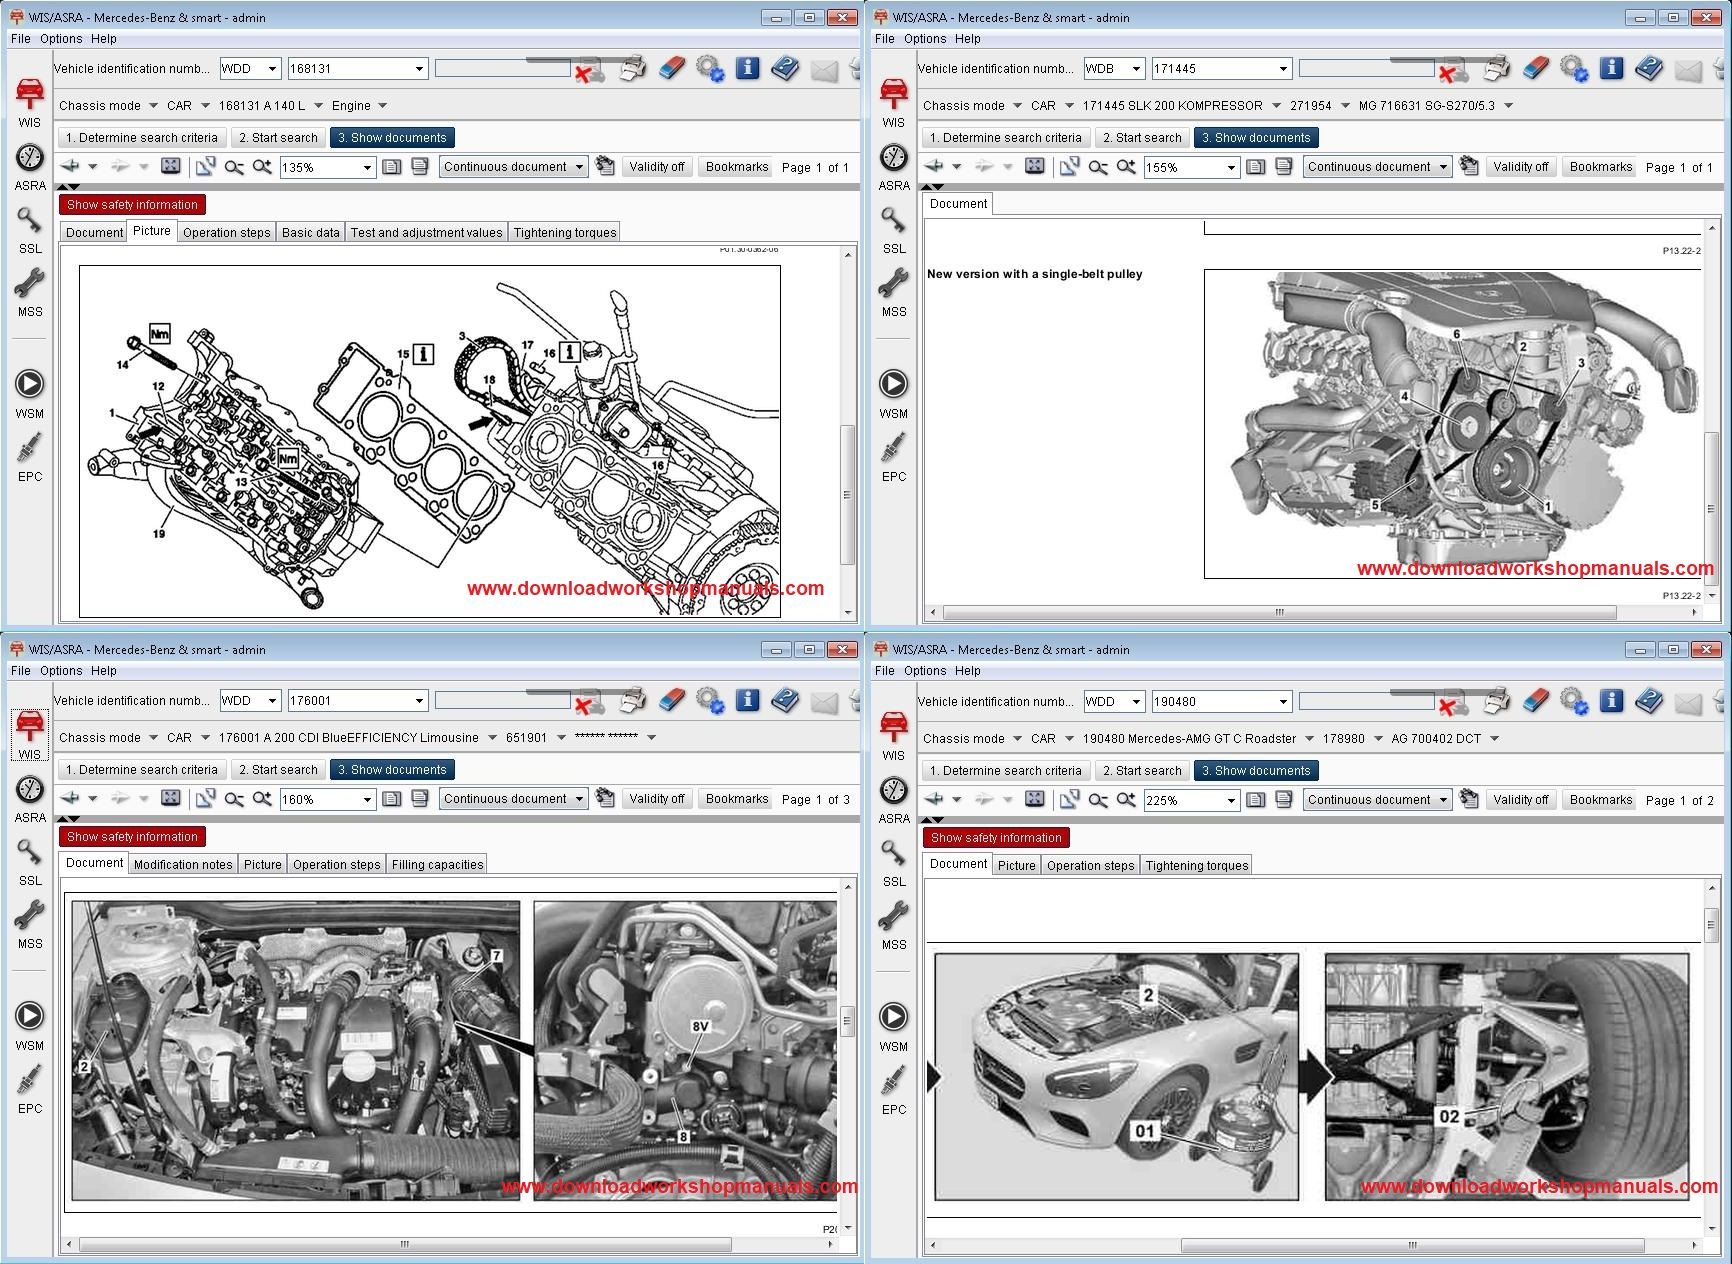This screenshot has width=1732, height=1264.
Task: Toggle Validity off in bottom-left window
Action: point(657,799)
